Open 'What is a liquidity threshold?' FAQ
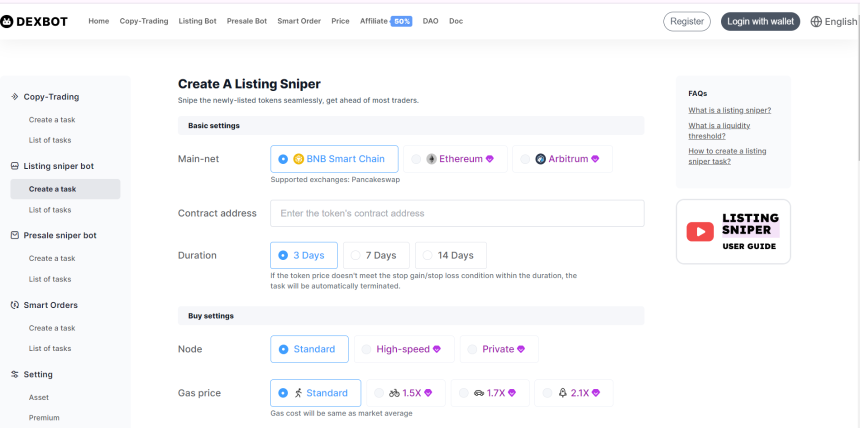 (x=719, y=131)
